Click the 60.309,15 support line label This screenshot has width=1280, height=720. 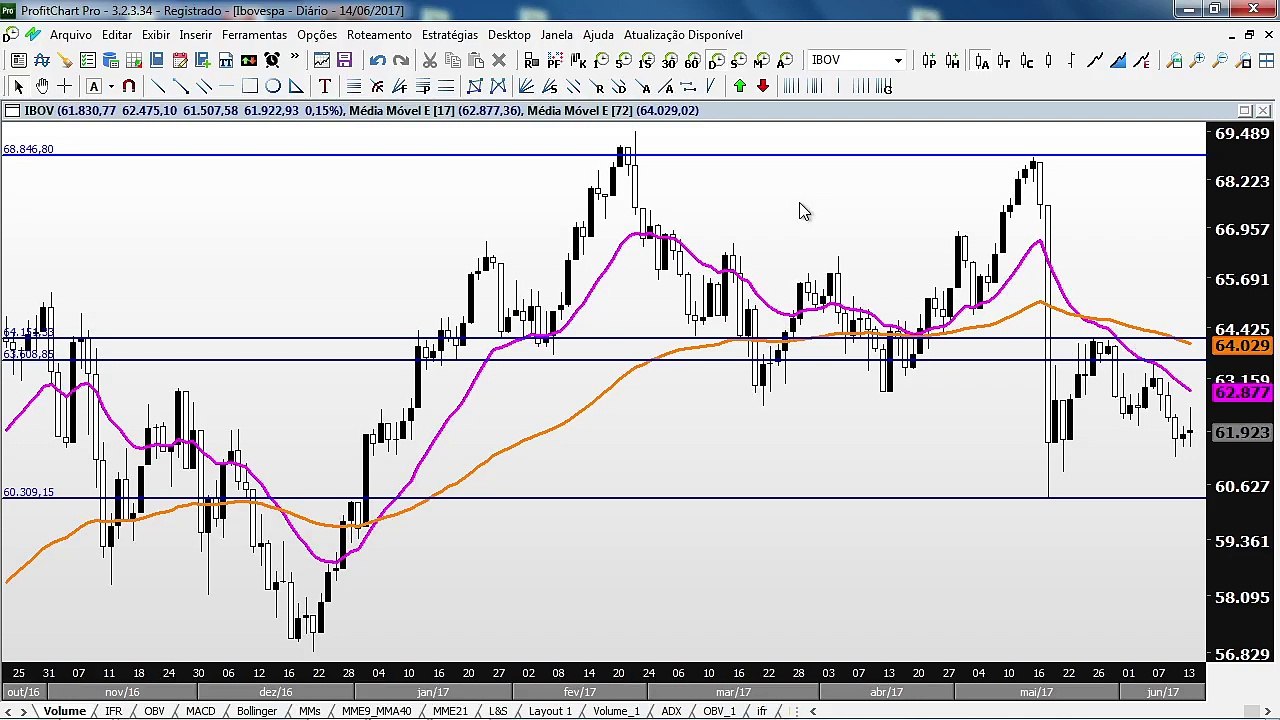tap(28, 492)
